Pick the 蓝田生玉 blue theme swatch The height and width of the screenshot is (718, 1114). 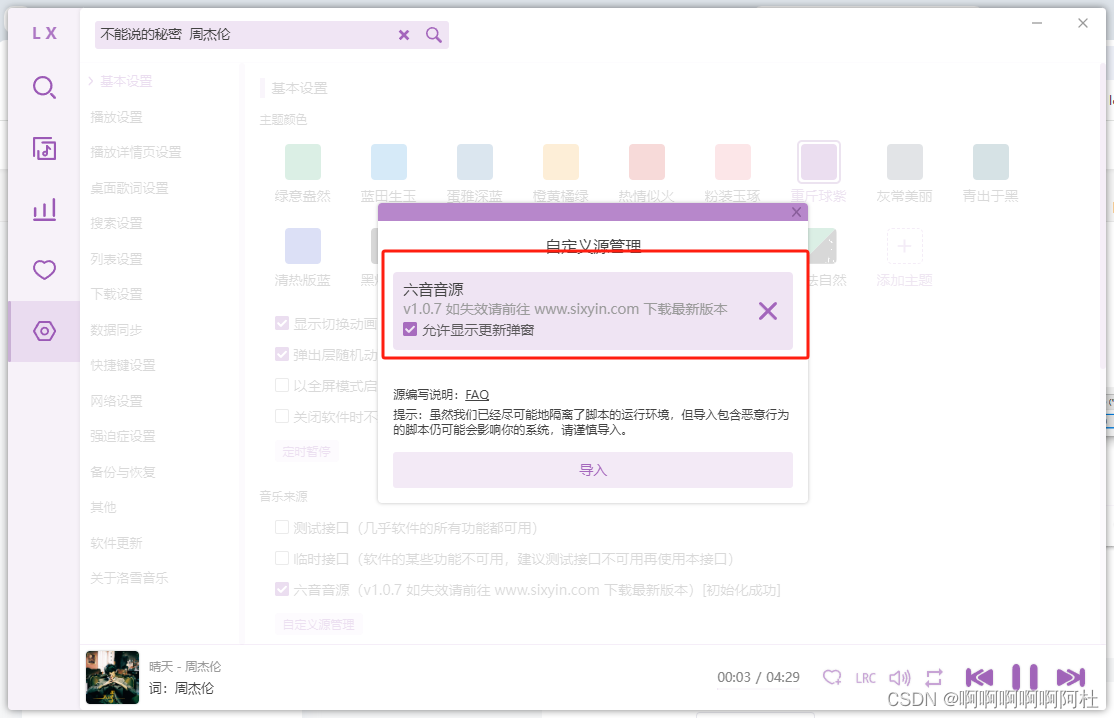point(389,162)
